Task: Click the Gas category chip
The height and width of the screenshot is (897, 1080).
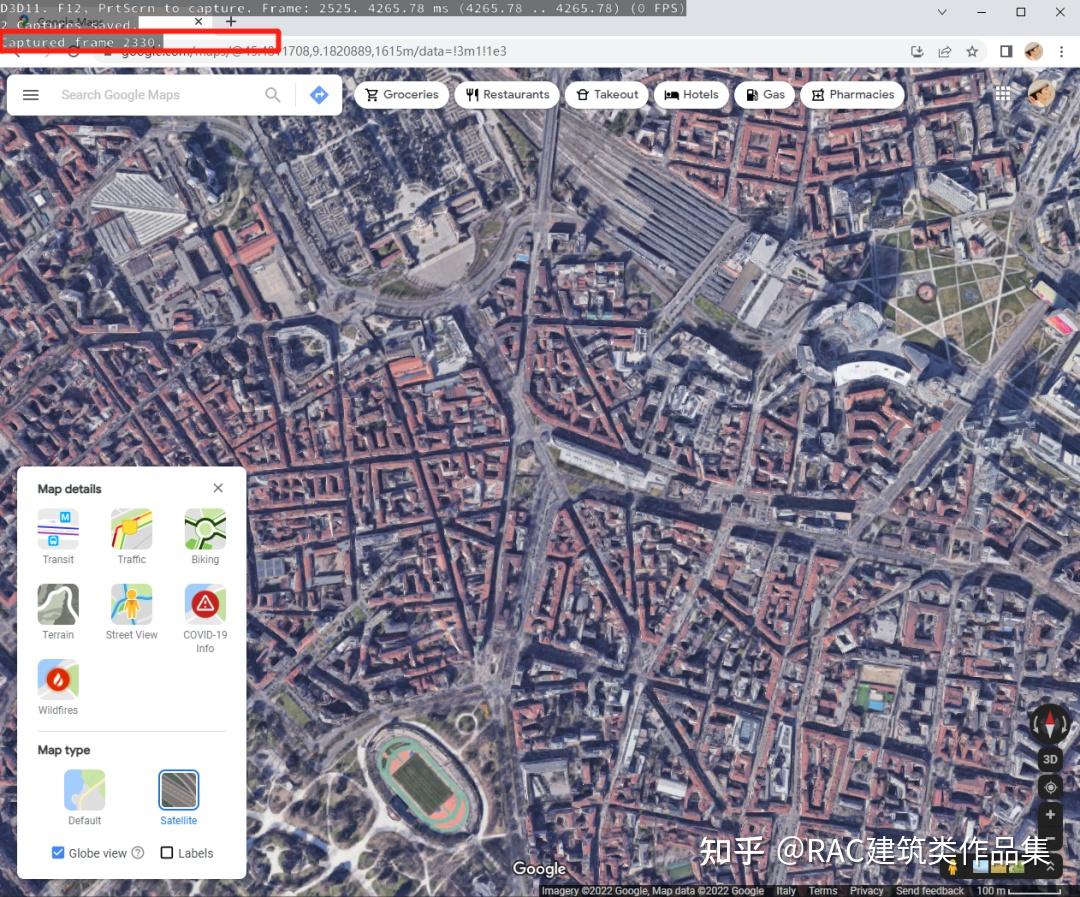Action: pyautogui.click(x=765, y=94)
